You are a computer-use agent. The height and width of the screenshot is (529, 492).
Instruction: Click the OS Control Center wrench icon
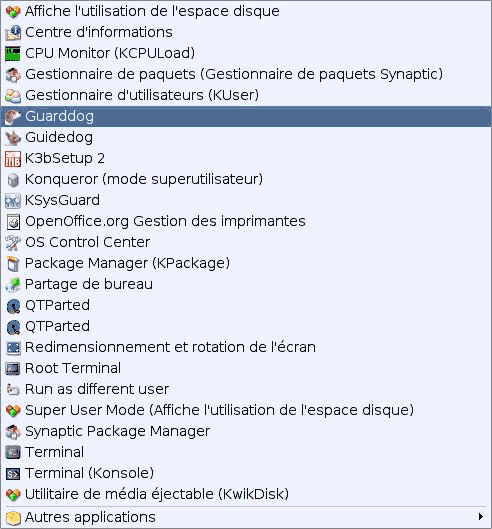[13, 243]
